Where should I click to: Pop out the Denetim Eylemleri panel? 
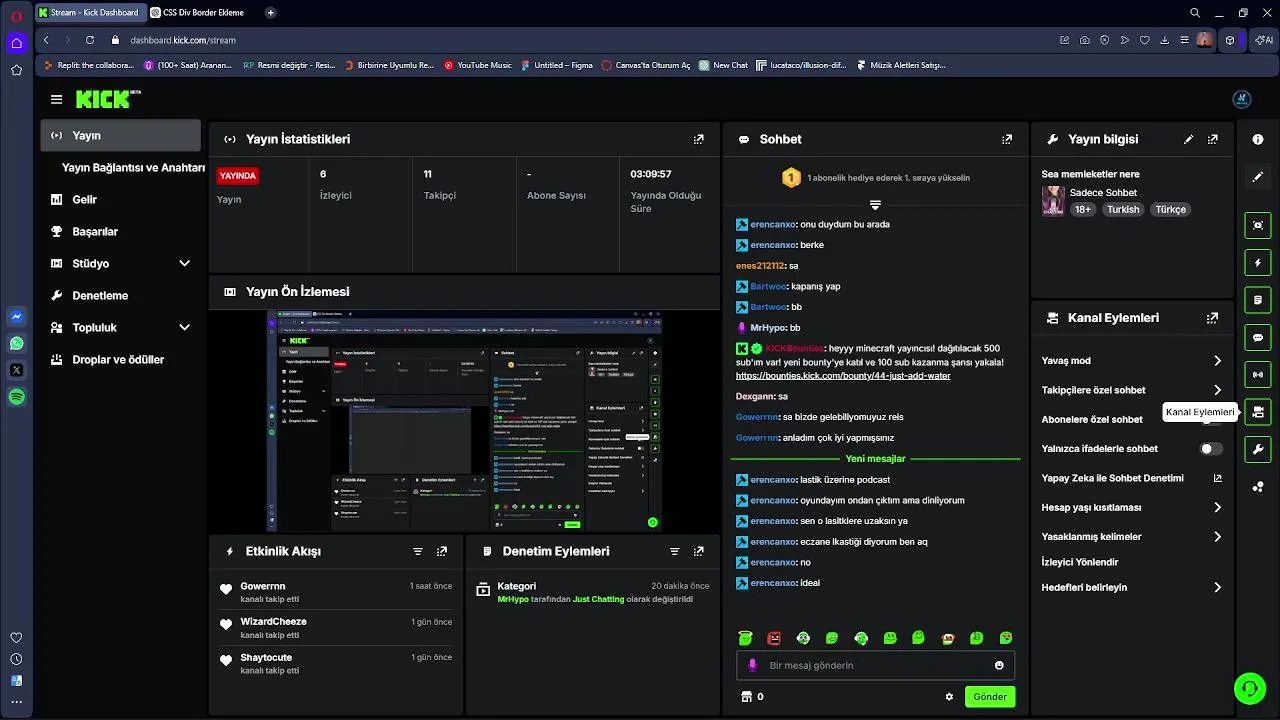point(698,551)
